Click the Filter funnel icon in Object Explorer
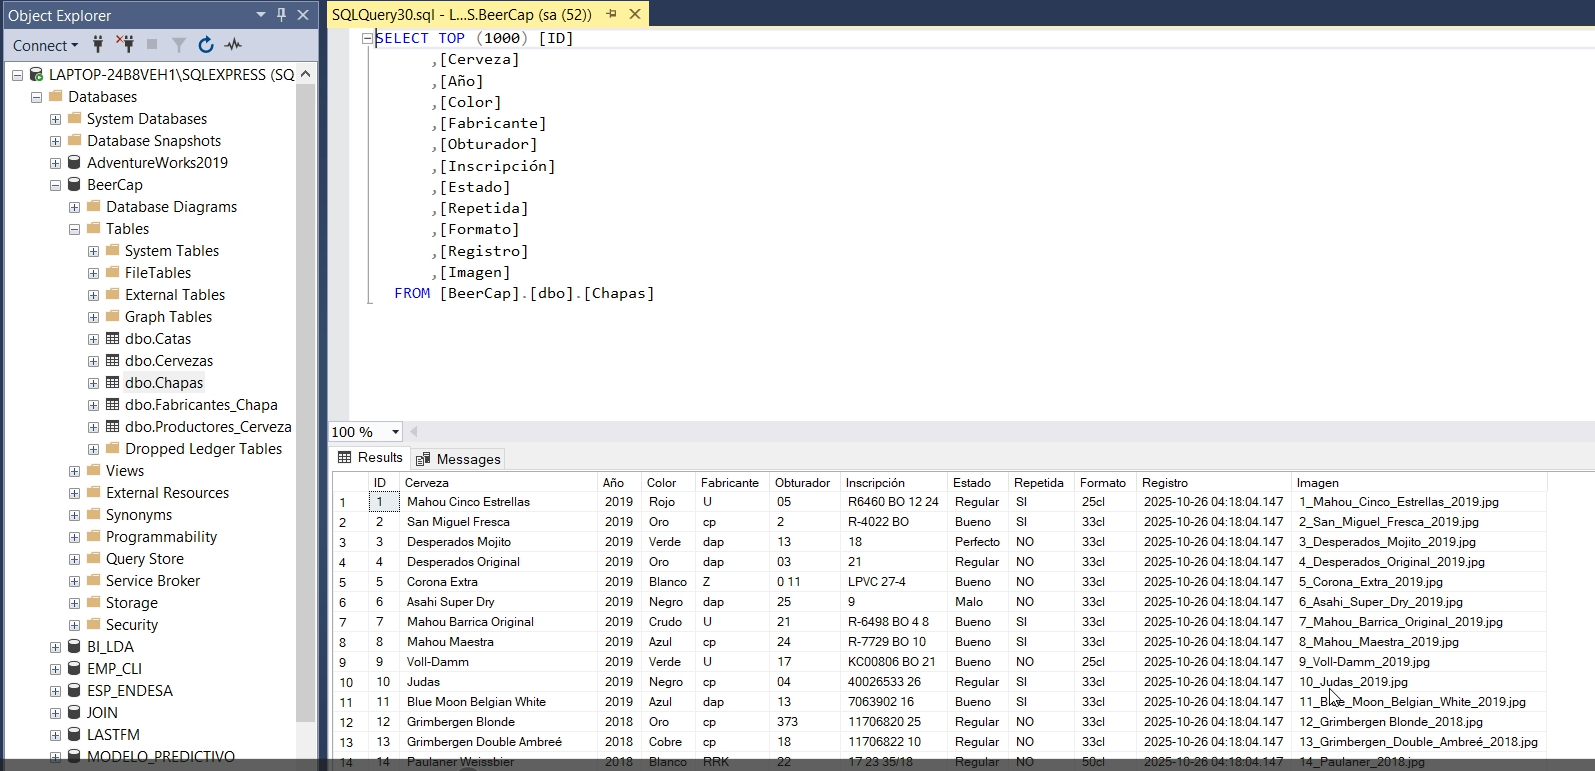This screenshot has height=771, width=1595. [179, 44]
